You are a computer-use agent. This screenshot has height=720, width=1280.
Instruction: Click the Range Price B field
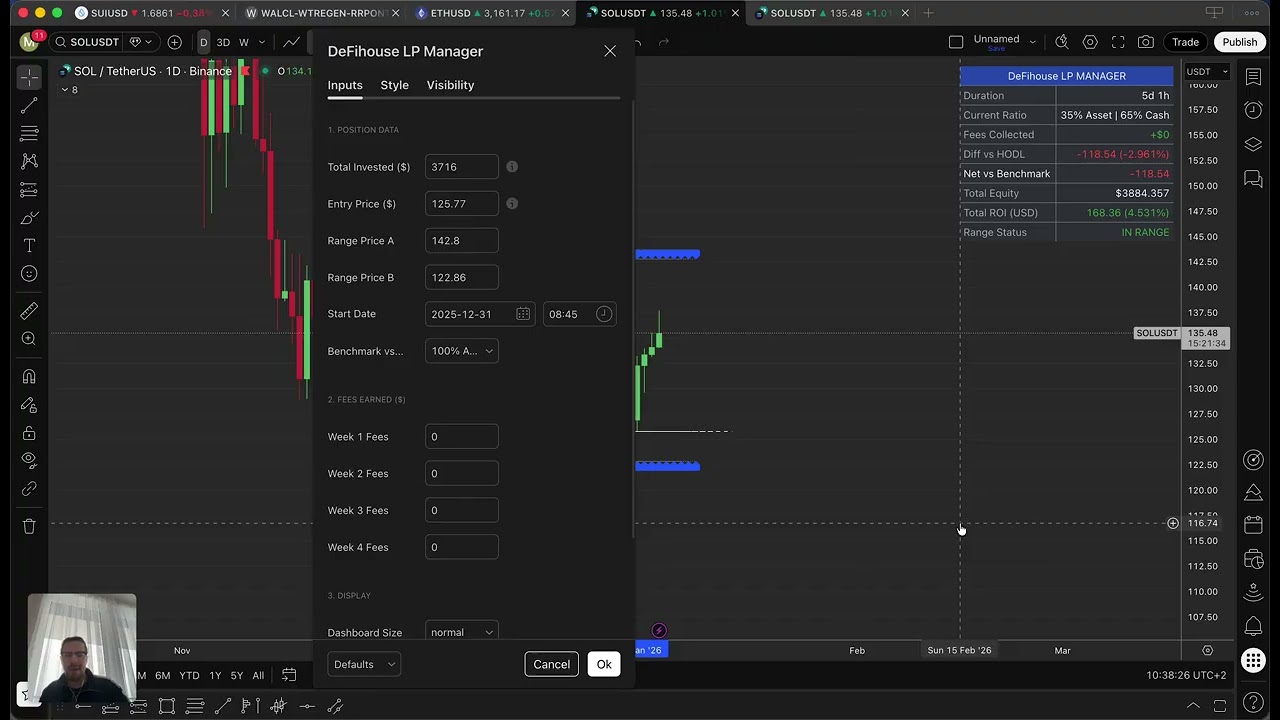click(x=461, y=278)
